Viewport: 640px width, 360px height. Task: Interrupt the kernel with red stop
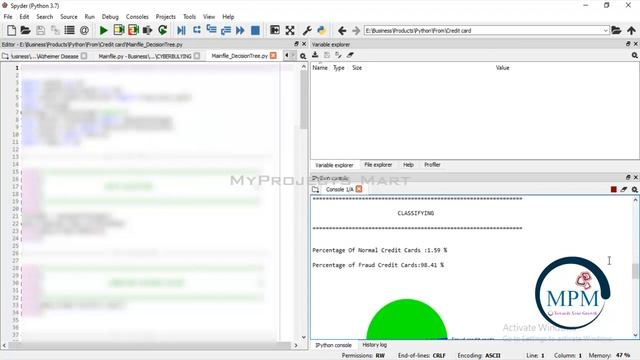[613, 189]
